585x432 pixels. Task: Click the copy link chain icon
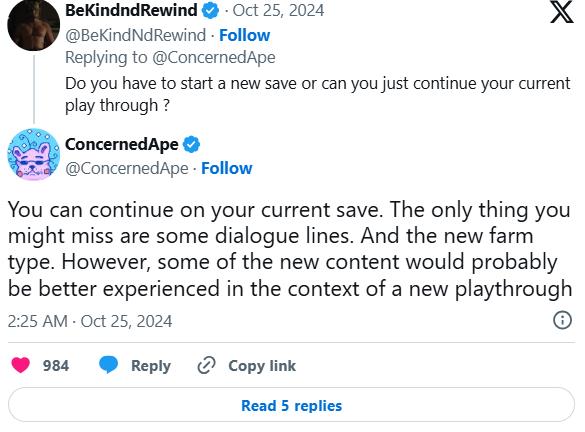point(206,365)
